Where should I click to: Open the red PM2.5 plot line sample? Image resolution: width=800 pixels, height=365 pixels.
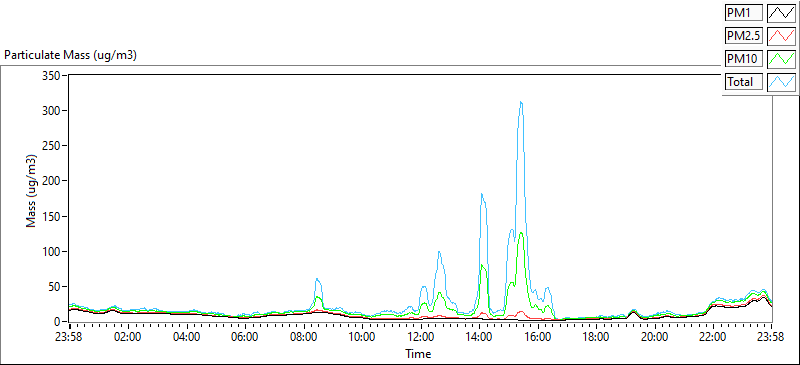pos(782,36)
